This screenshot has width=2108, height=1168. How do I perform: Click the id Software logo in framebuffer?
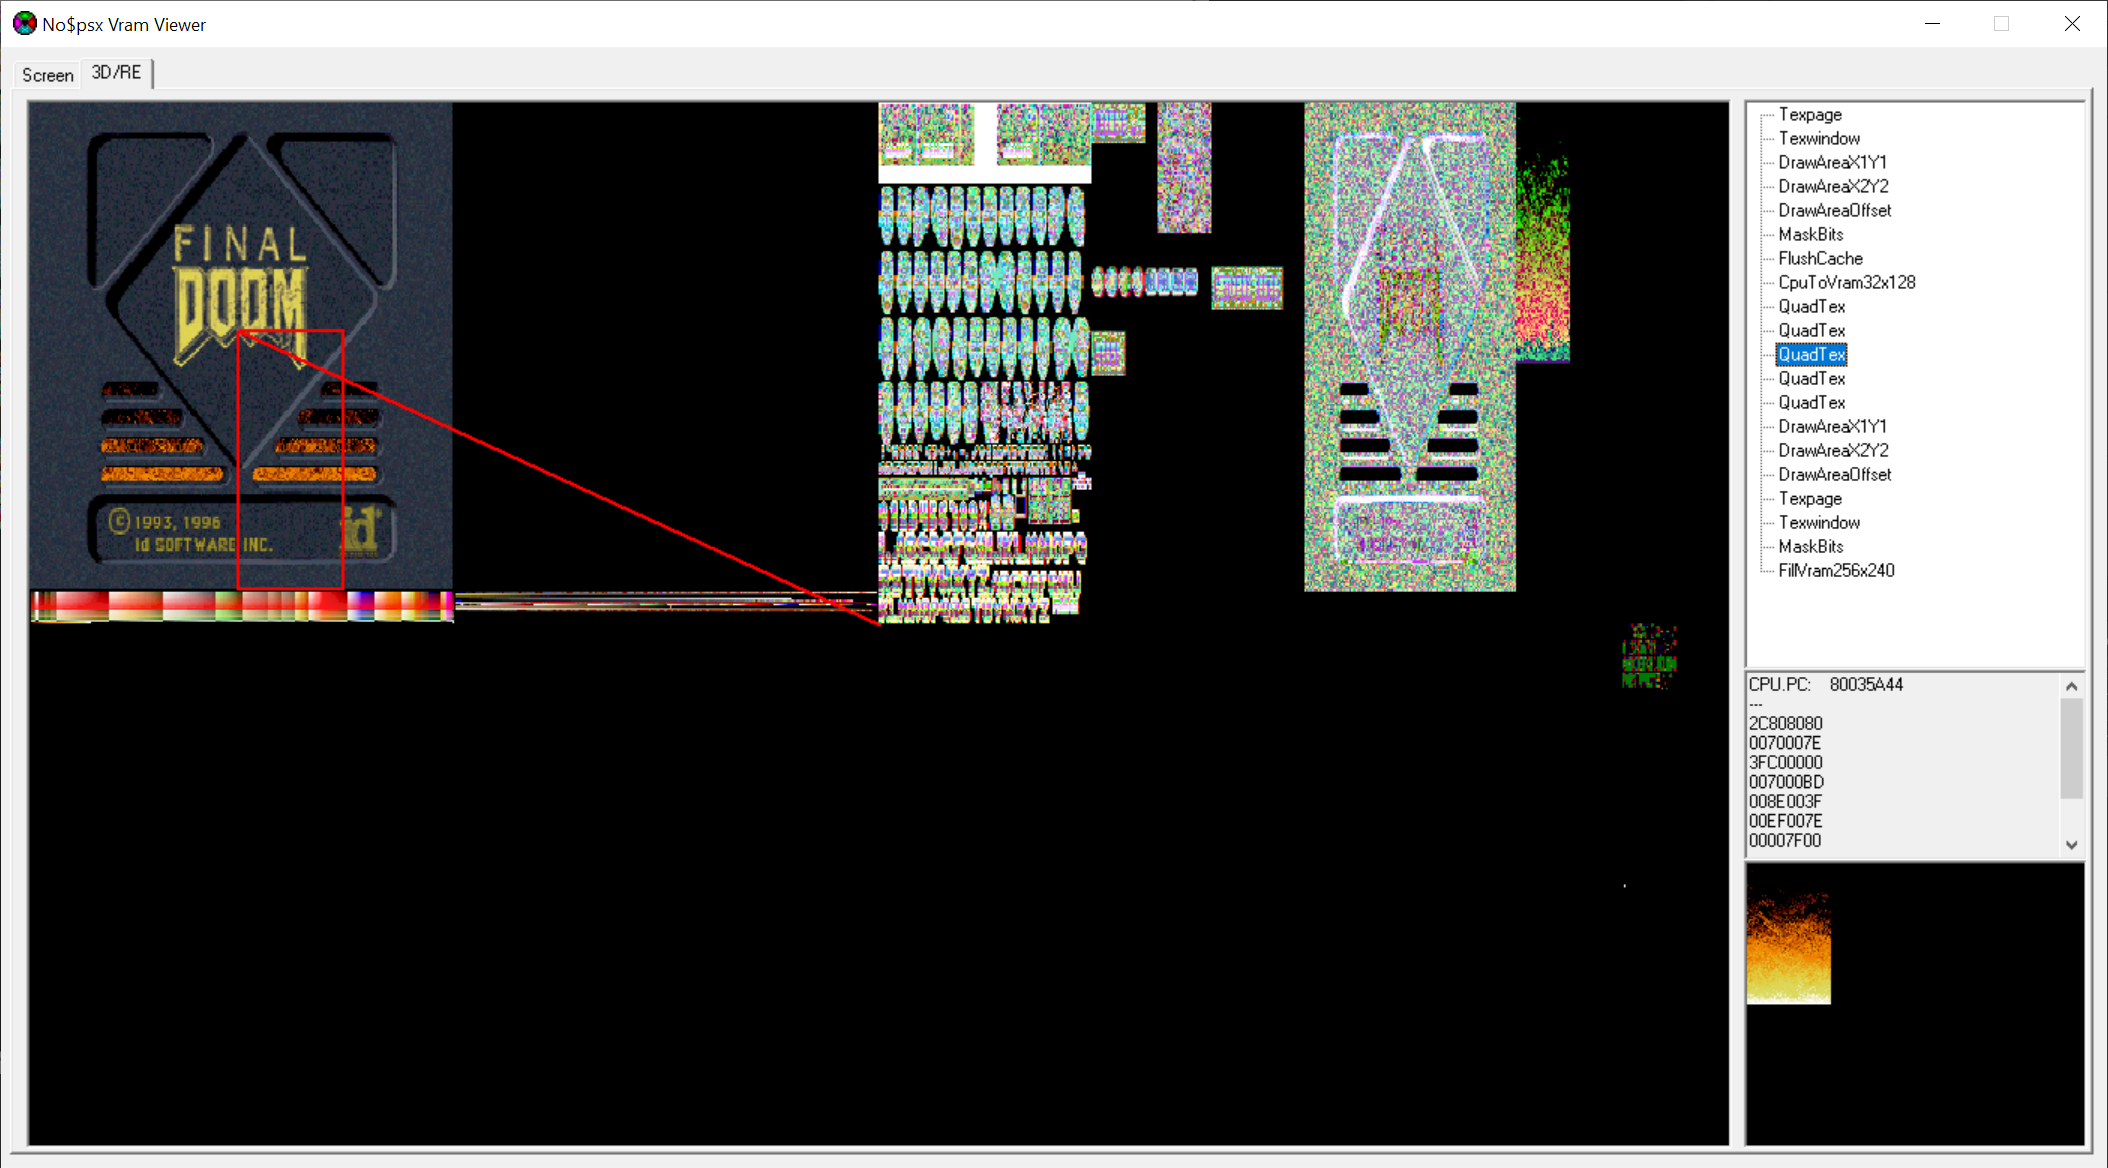361,529
